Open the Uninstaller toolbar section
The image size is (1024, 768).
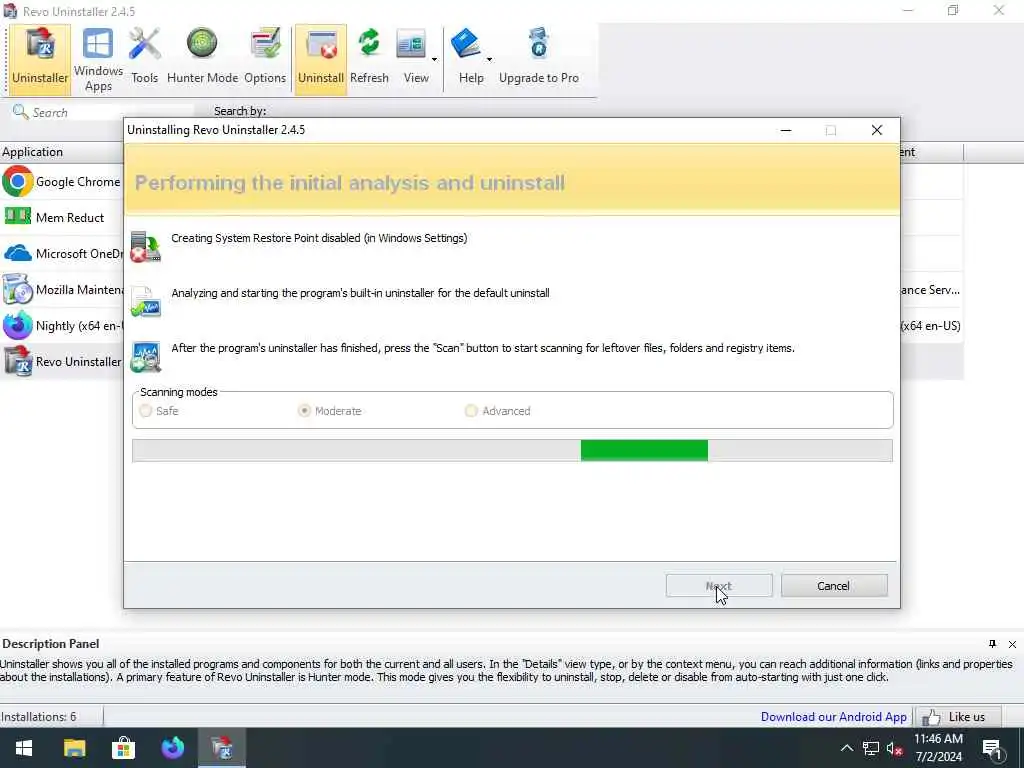tap(40, 59)
